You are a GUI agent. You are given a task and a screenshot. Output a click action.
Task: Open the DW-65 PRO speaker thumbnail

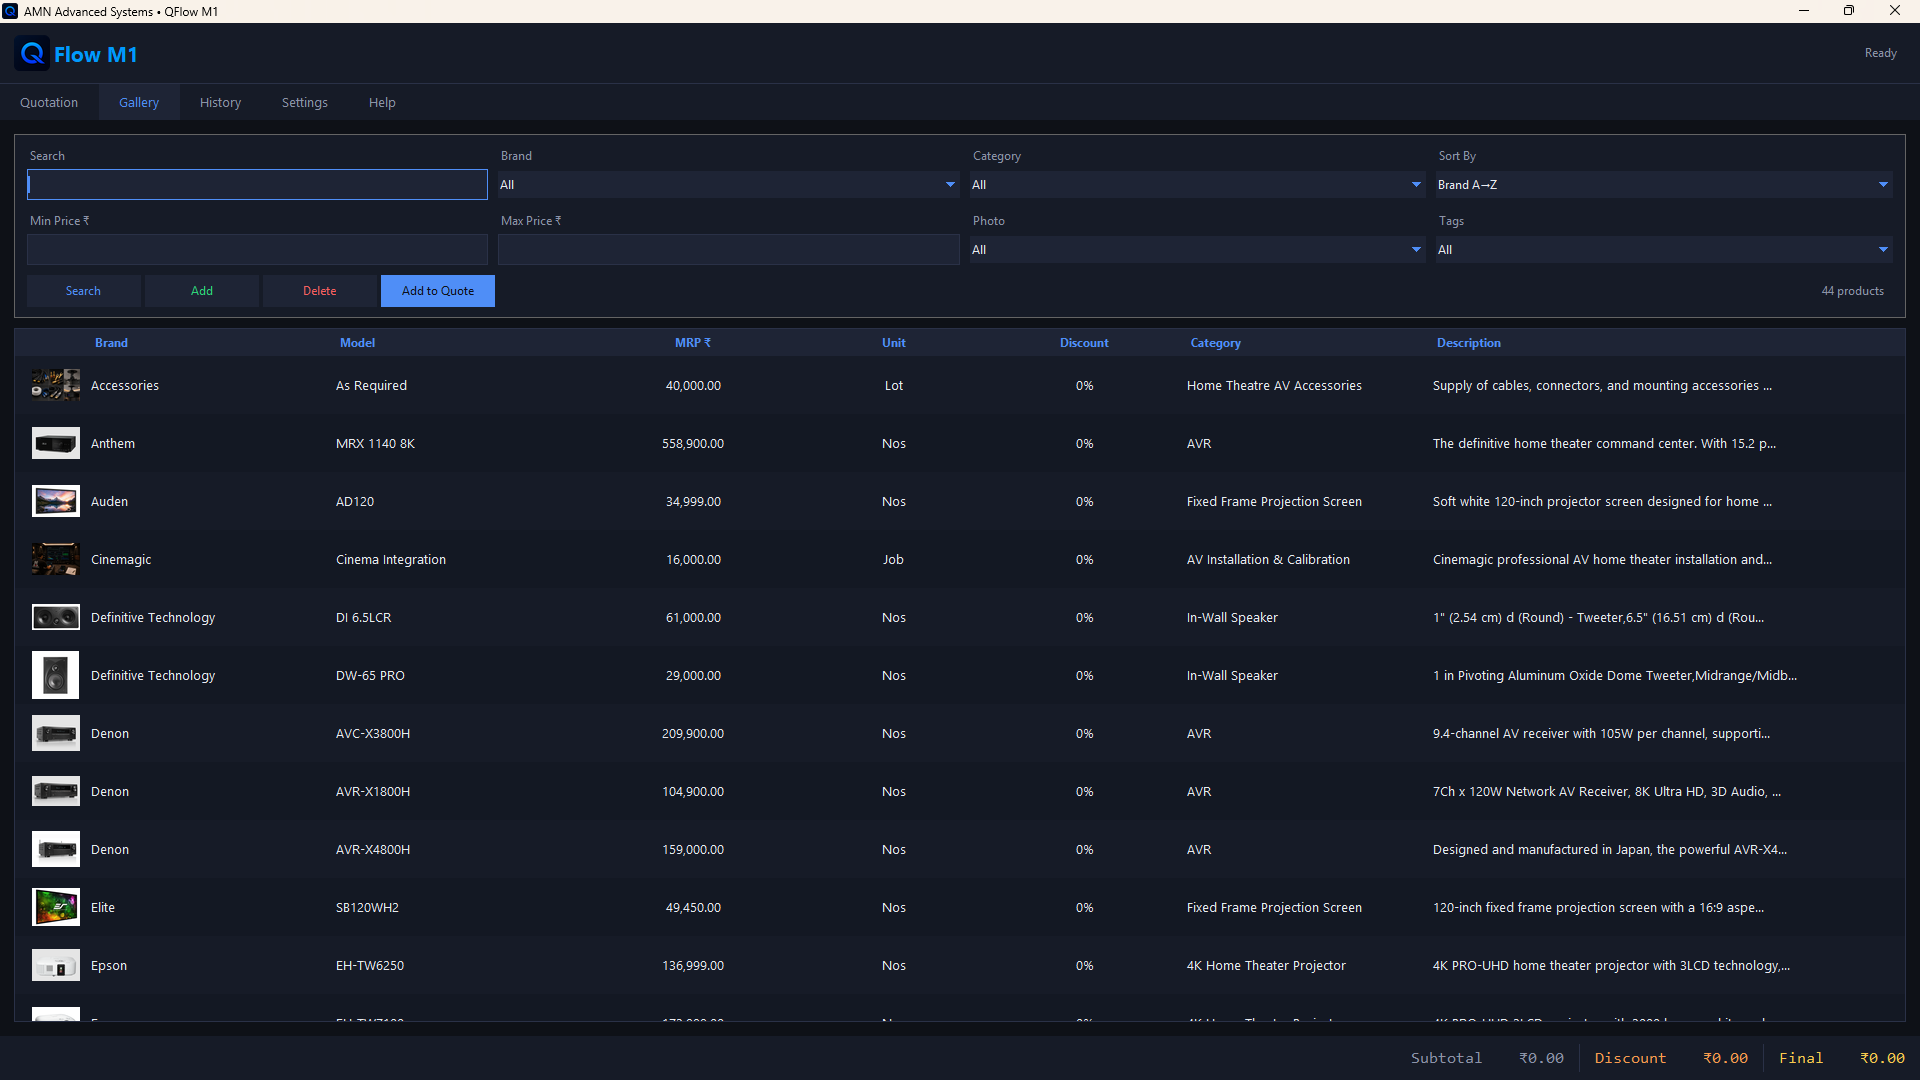point(56,675)
